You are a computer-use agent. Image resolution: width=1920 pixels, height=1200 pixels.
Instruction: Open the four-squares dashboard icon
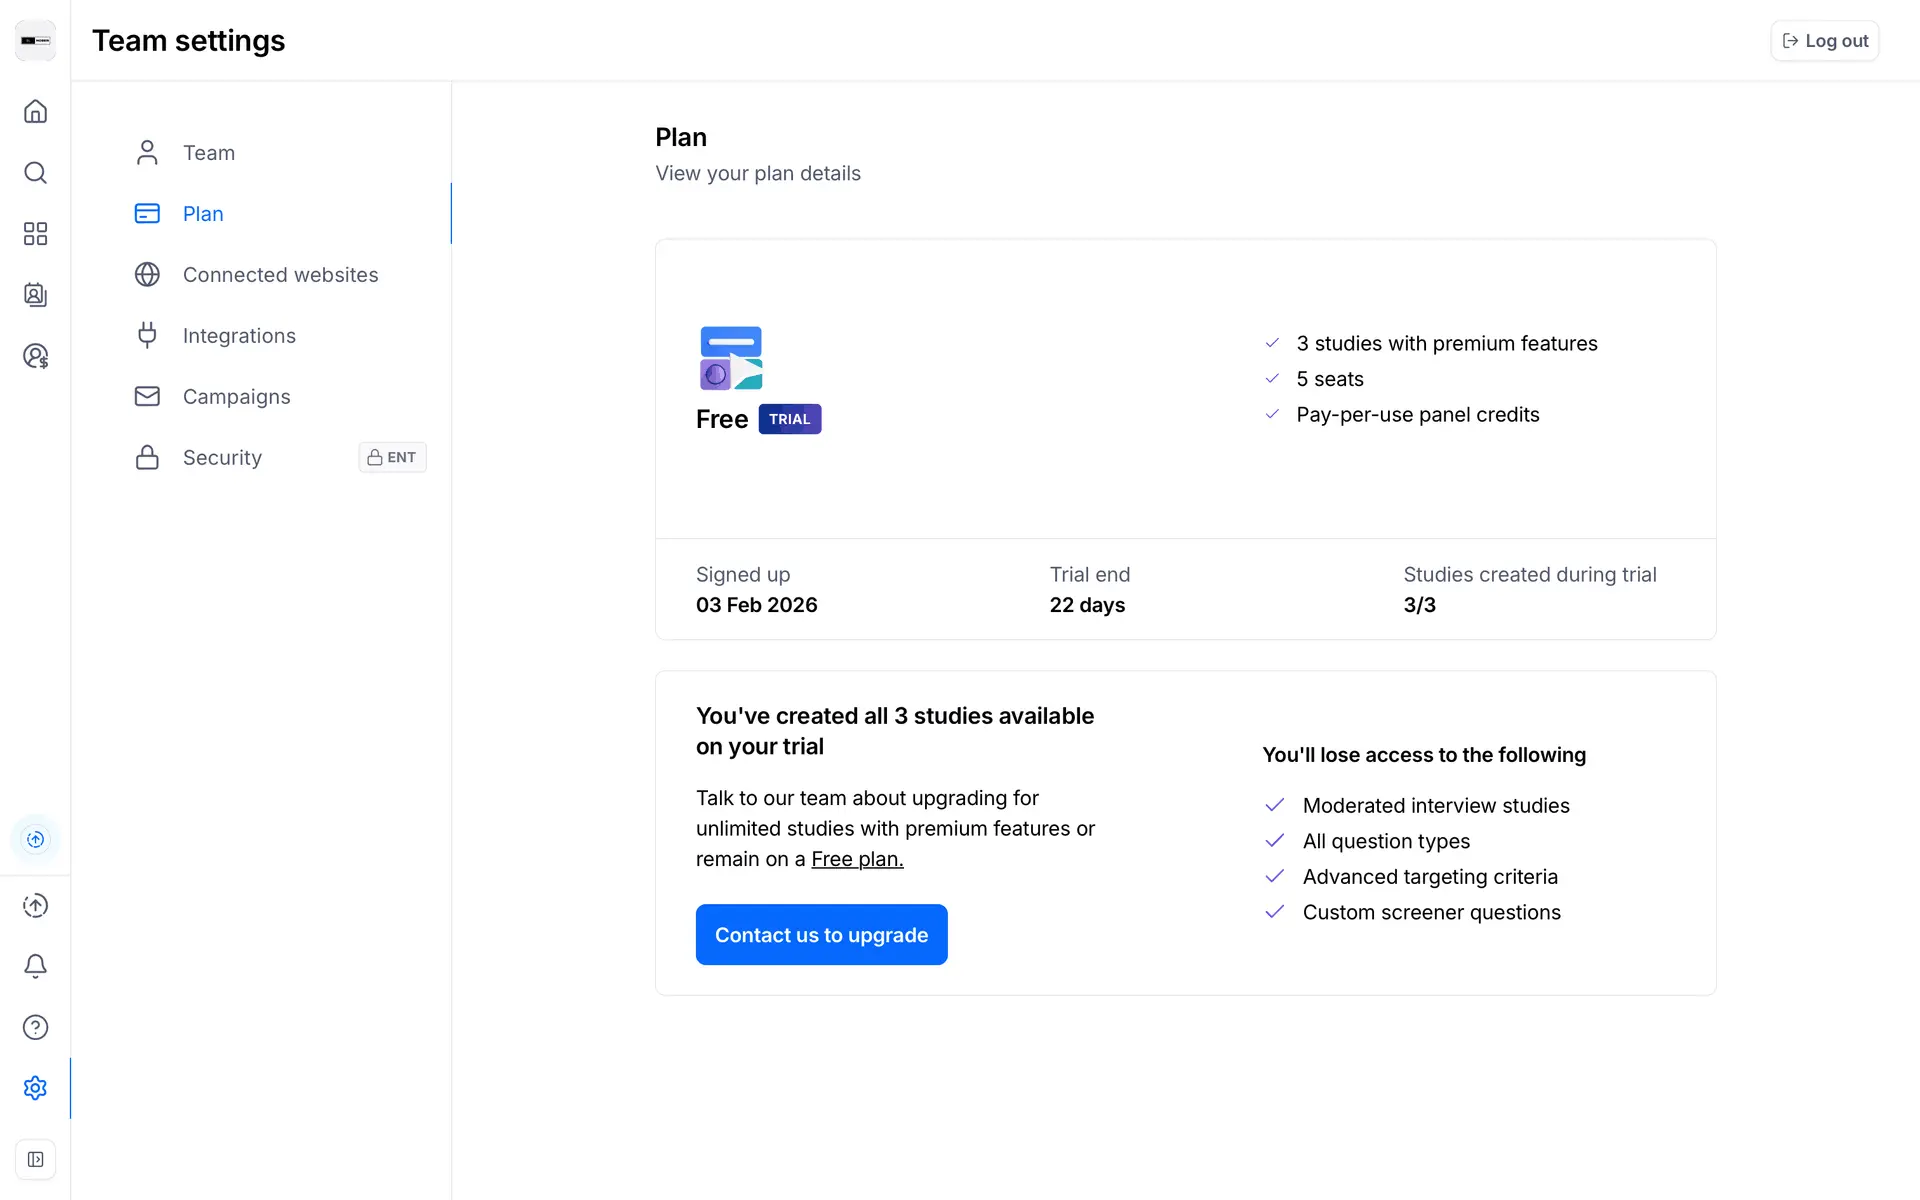(x=35, y=233)
